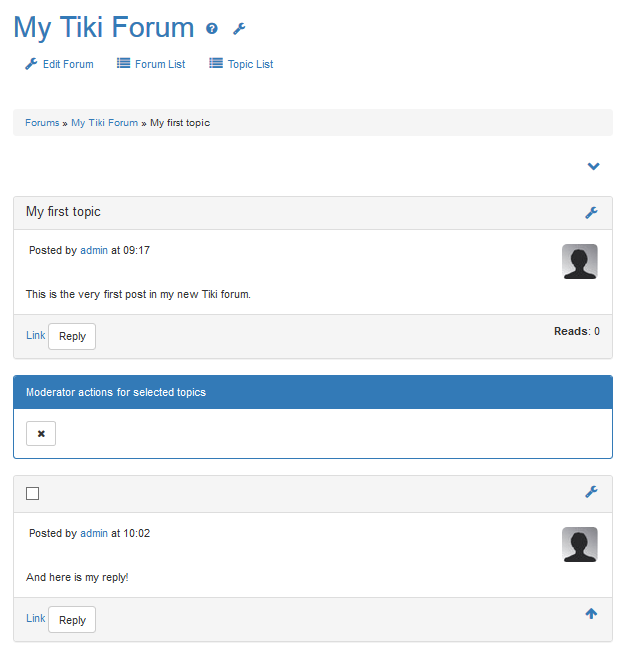632x663 pixels.
Task: Click the Link permalink on the first post
Action: (35, 335)
